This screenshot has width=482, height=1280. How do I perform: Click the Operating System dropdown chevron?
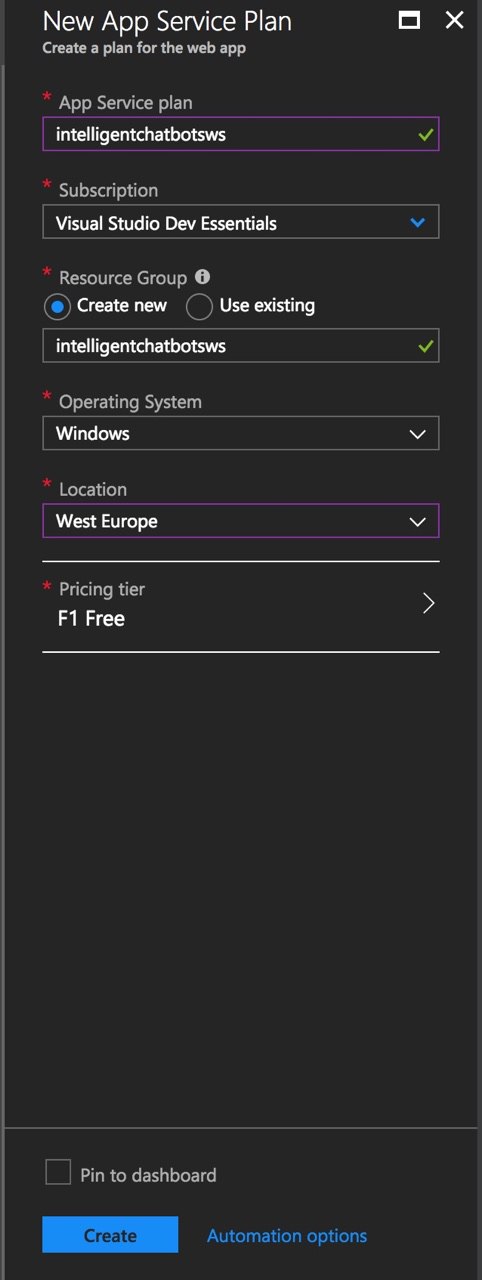[x=418, y=434]
